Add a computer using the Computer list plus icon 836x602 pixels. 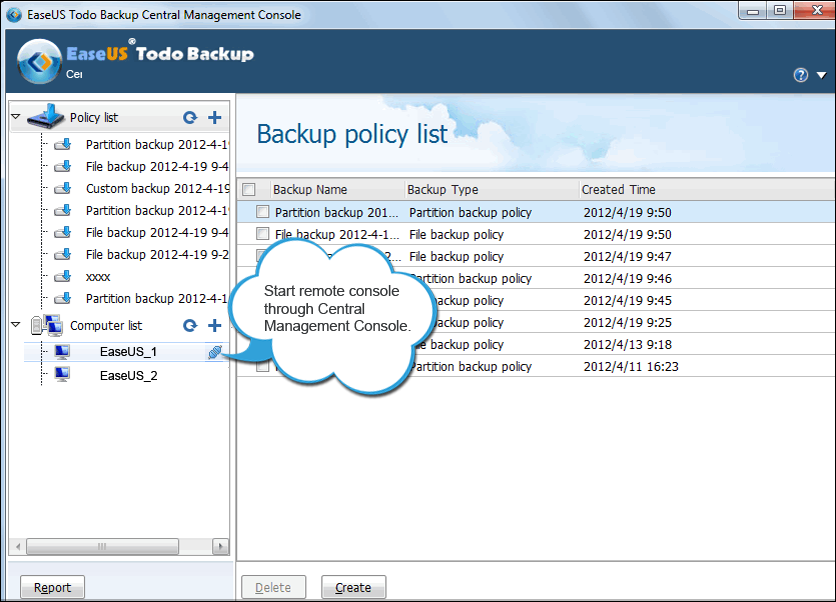(214, 326)
